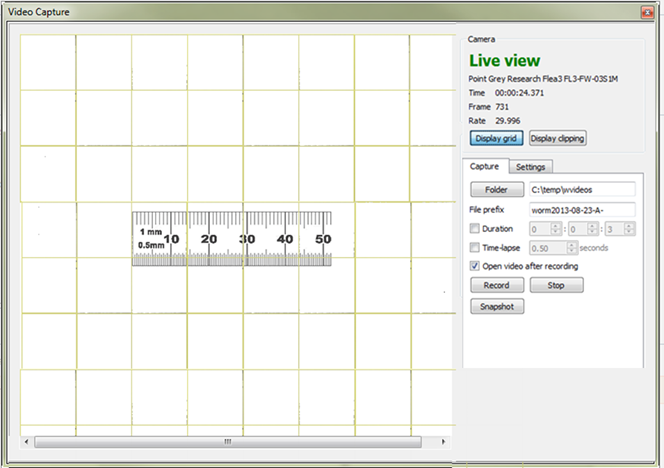Click the horizontal scrollbar left arrow
664x468 pixels.
26,442
